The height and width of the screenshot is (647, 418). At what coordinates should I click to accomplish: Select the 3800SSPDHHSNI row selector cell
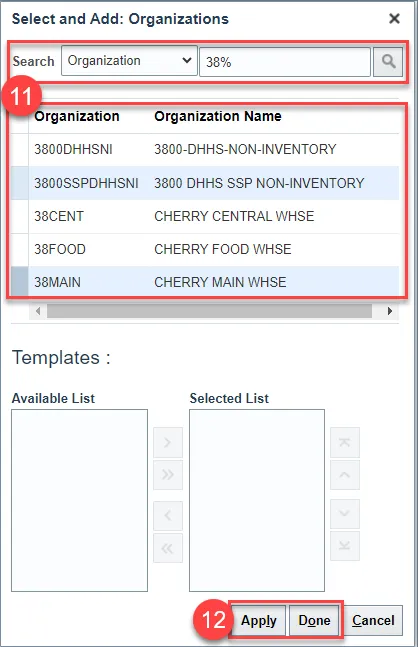19,183
